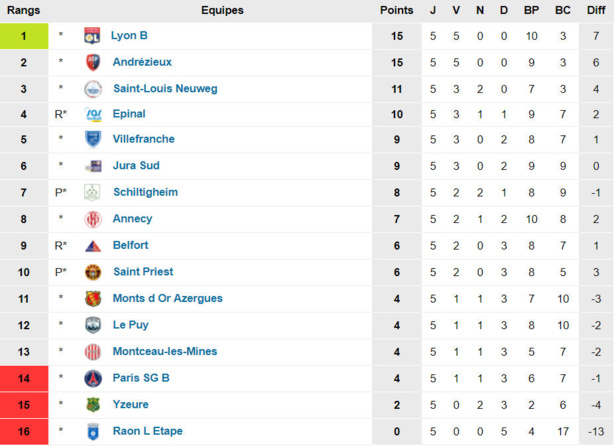Click the red rank 16 cell
This screenshot has width=614, height=446.
[24, 431]
